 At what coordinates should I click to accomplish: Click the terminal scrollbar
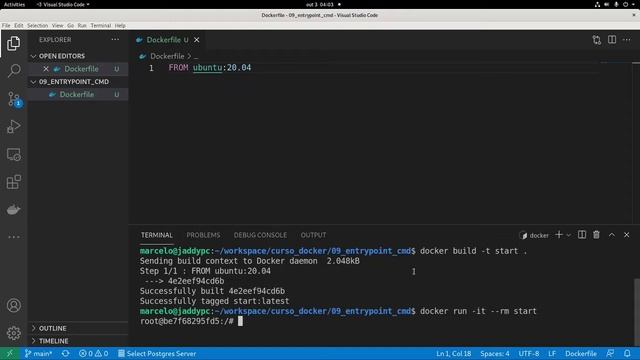[637, 312]
